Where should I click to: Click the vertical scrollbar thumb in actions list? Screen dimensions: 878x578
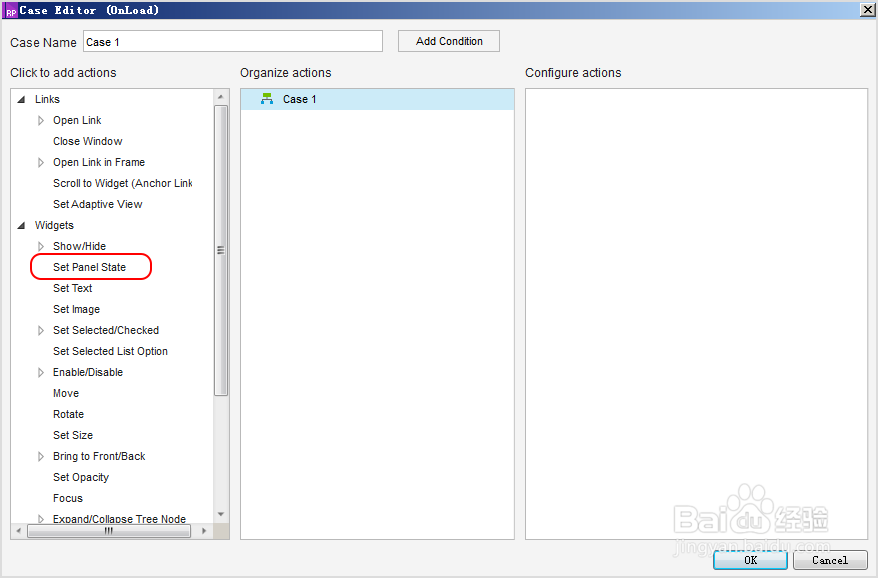[221, 250]
